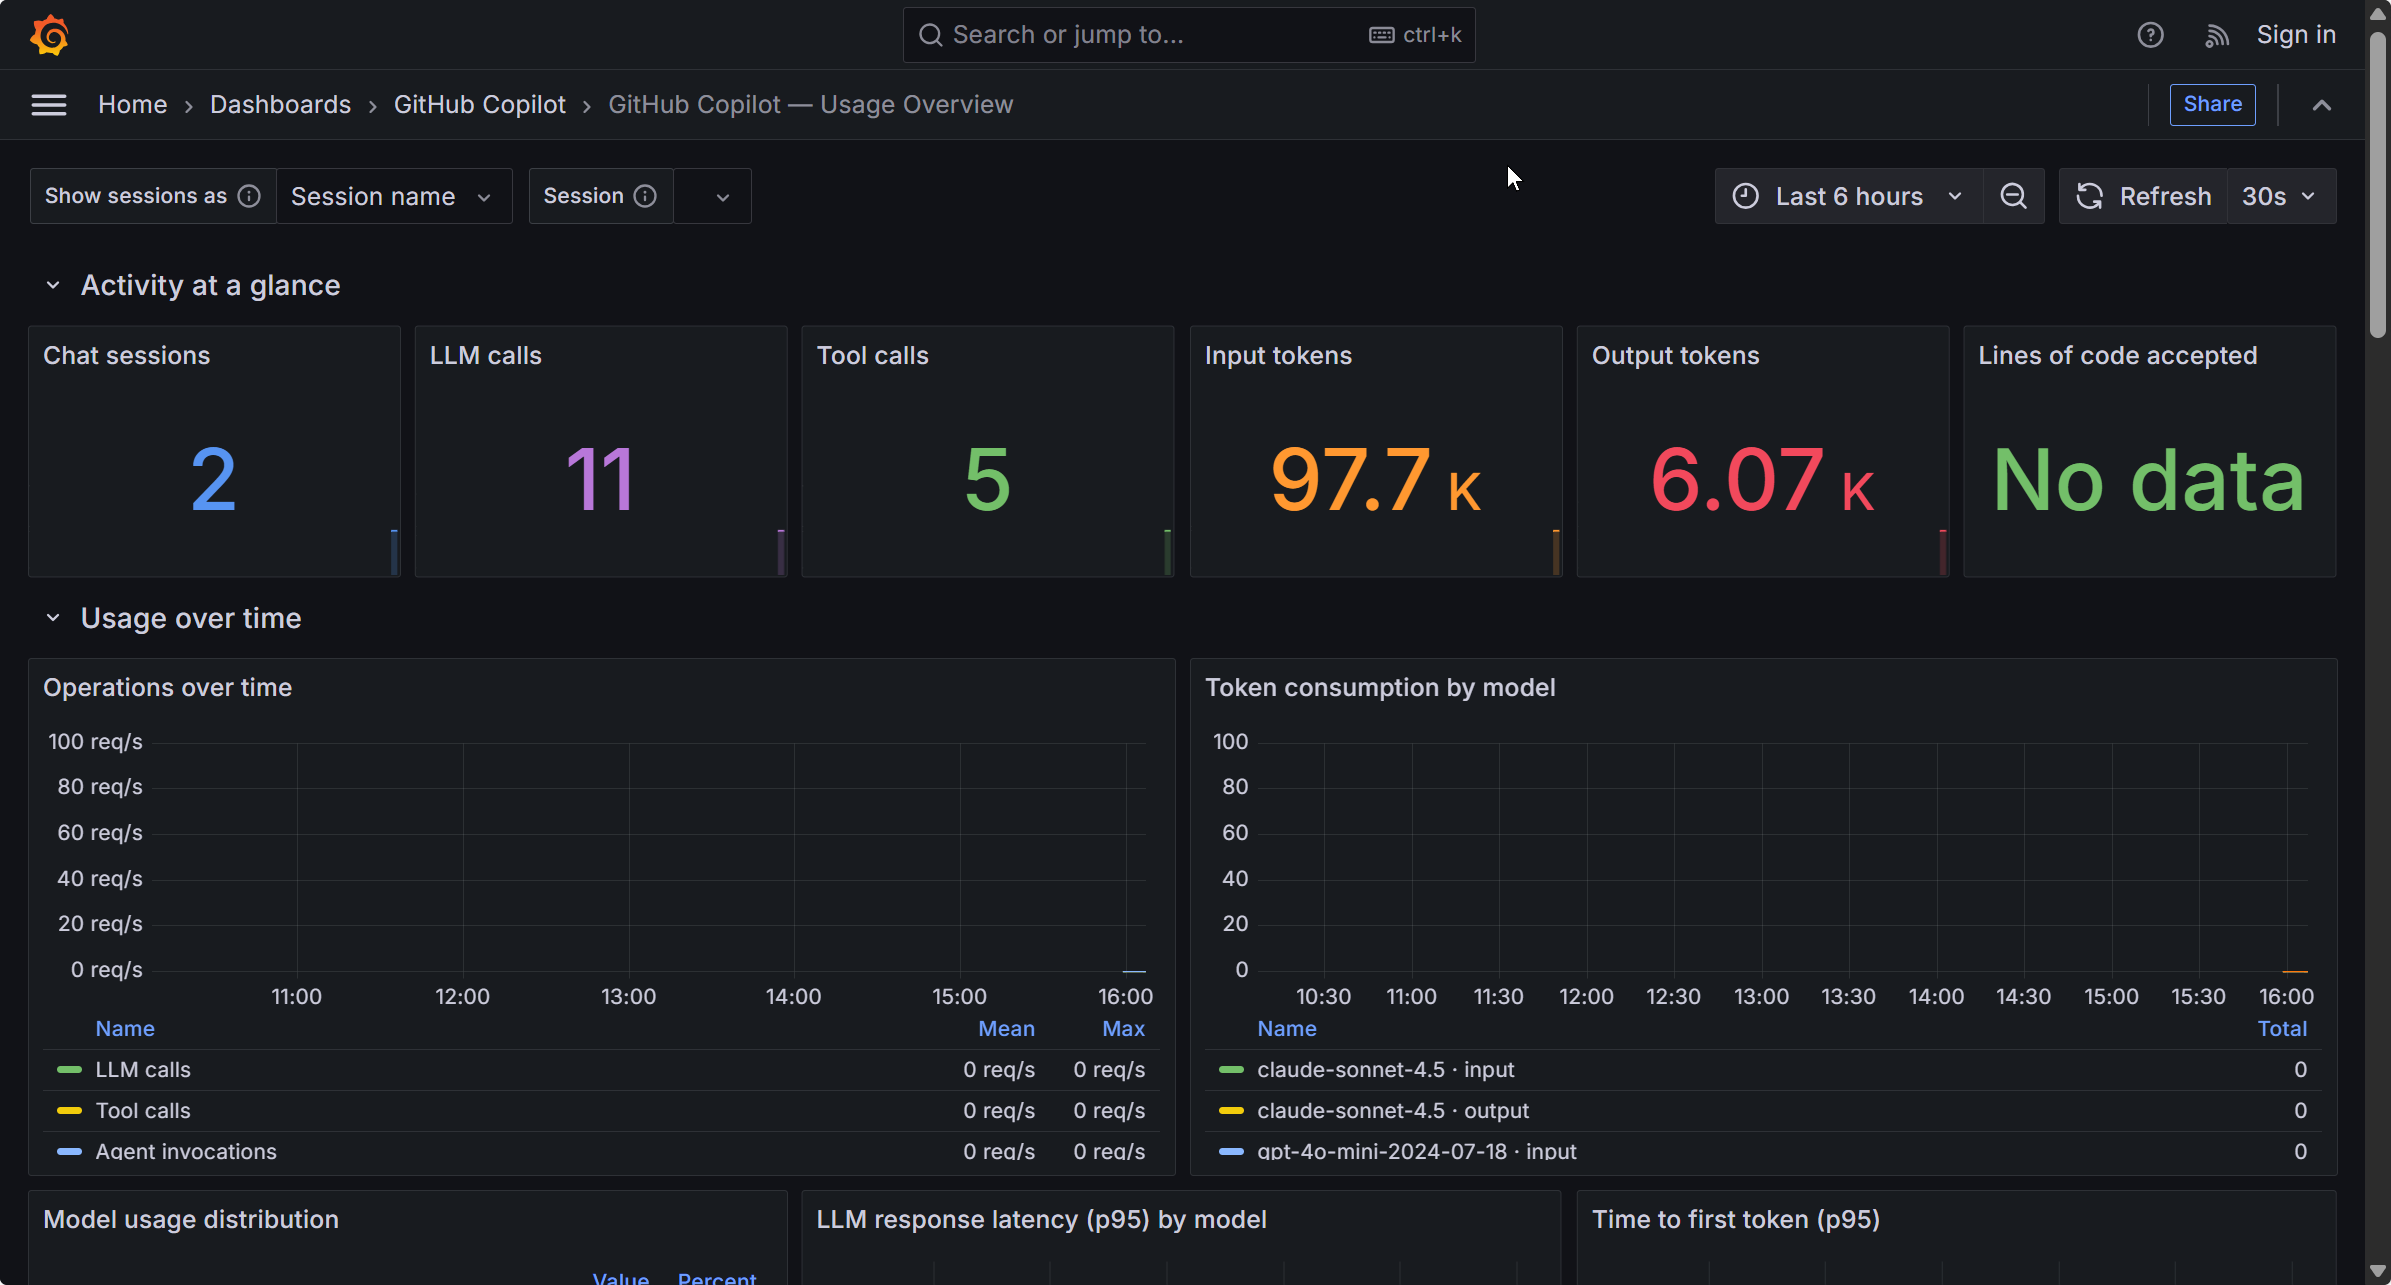Screen dimensions: 2391x1285
Task: Click the 97.7 K input tokens value
Action: pyautogui.click(x=1376, y=480)
